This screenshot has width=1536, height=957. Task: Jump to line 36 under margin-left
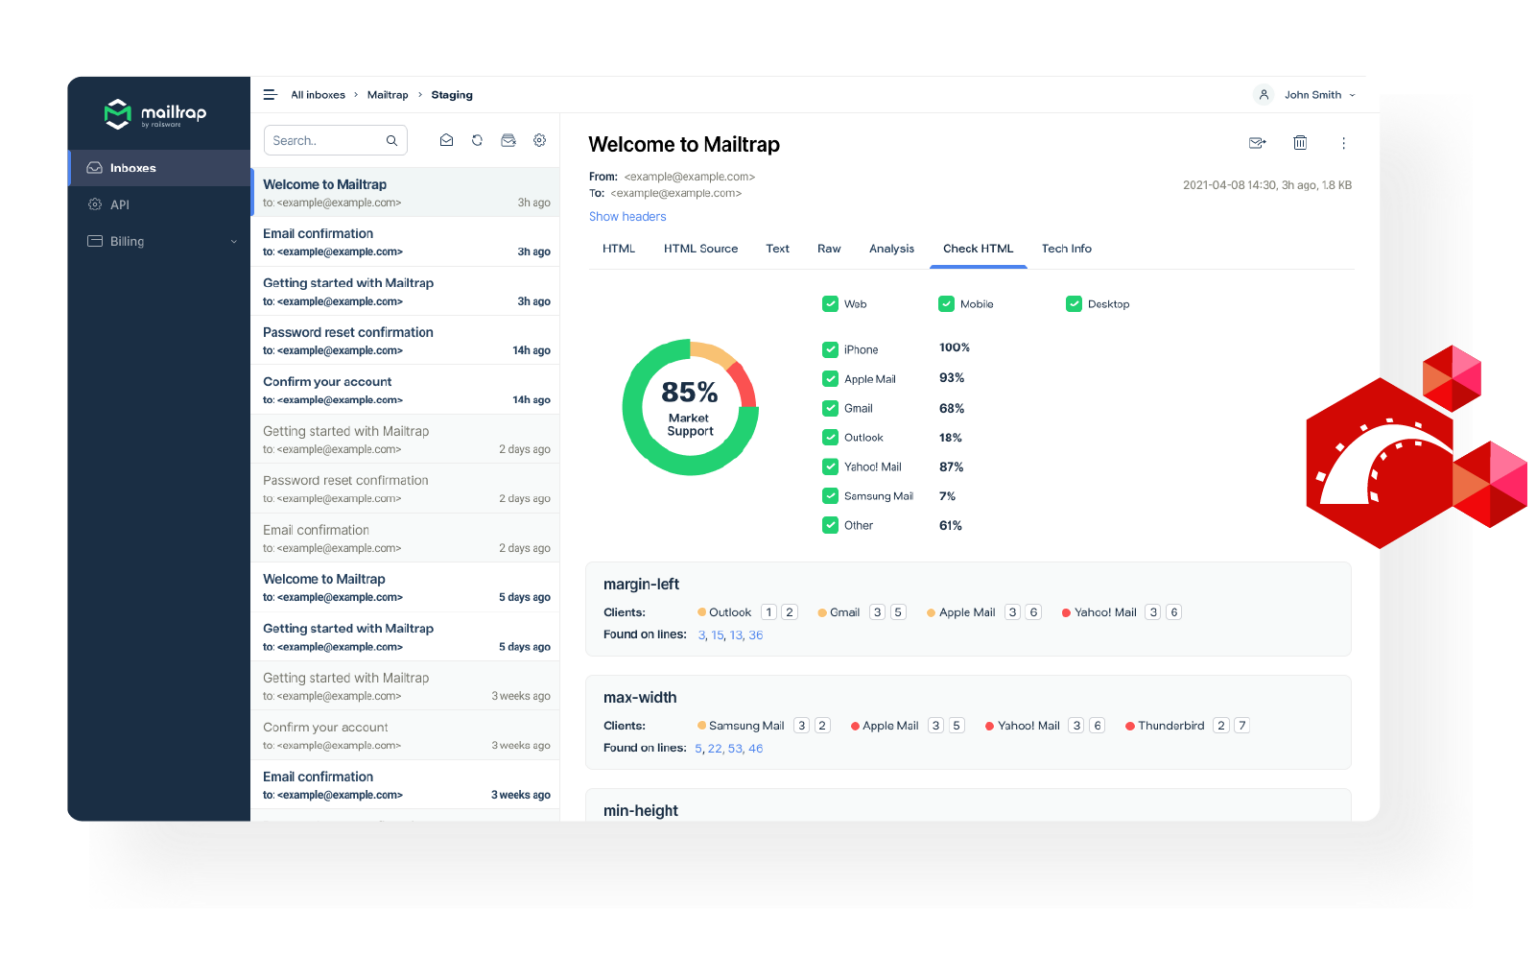(756, 636)
